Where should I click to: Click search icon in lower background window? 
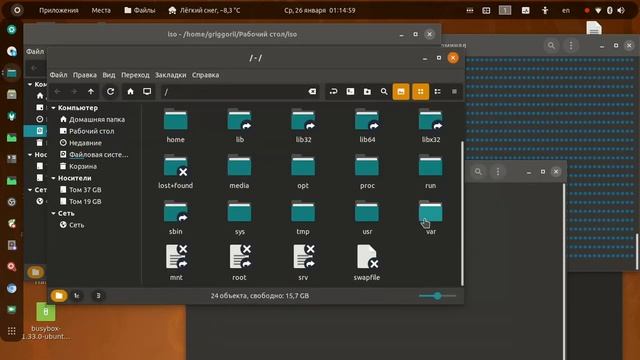coord(478,172)
